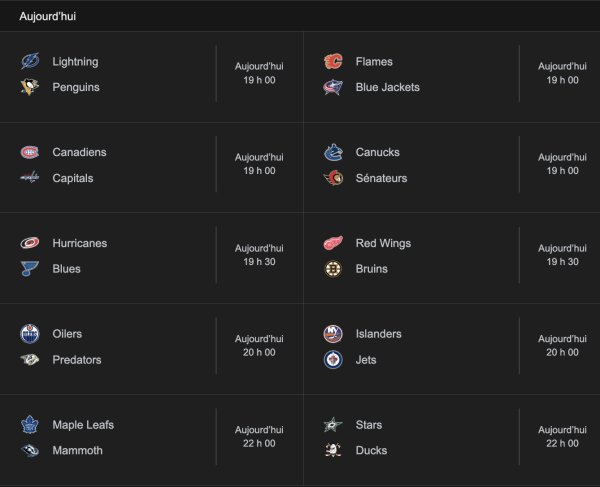Click the Lightning team logo

29,62
